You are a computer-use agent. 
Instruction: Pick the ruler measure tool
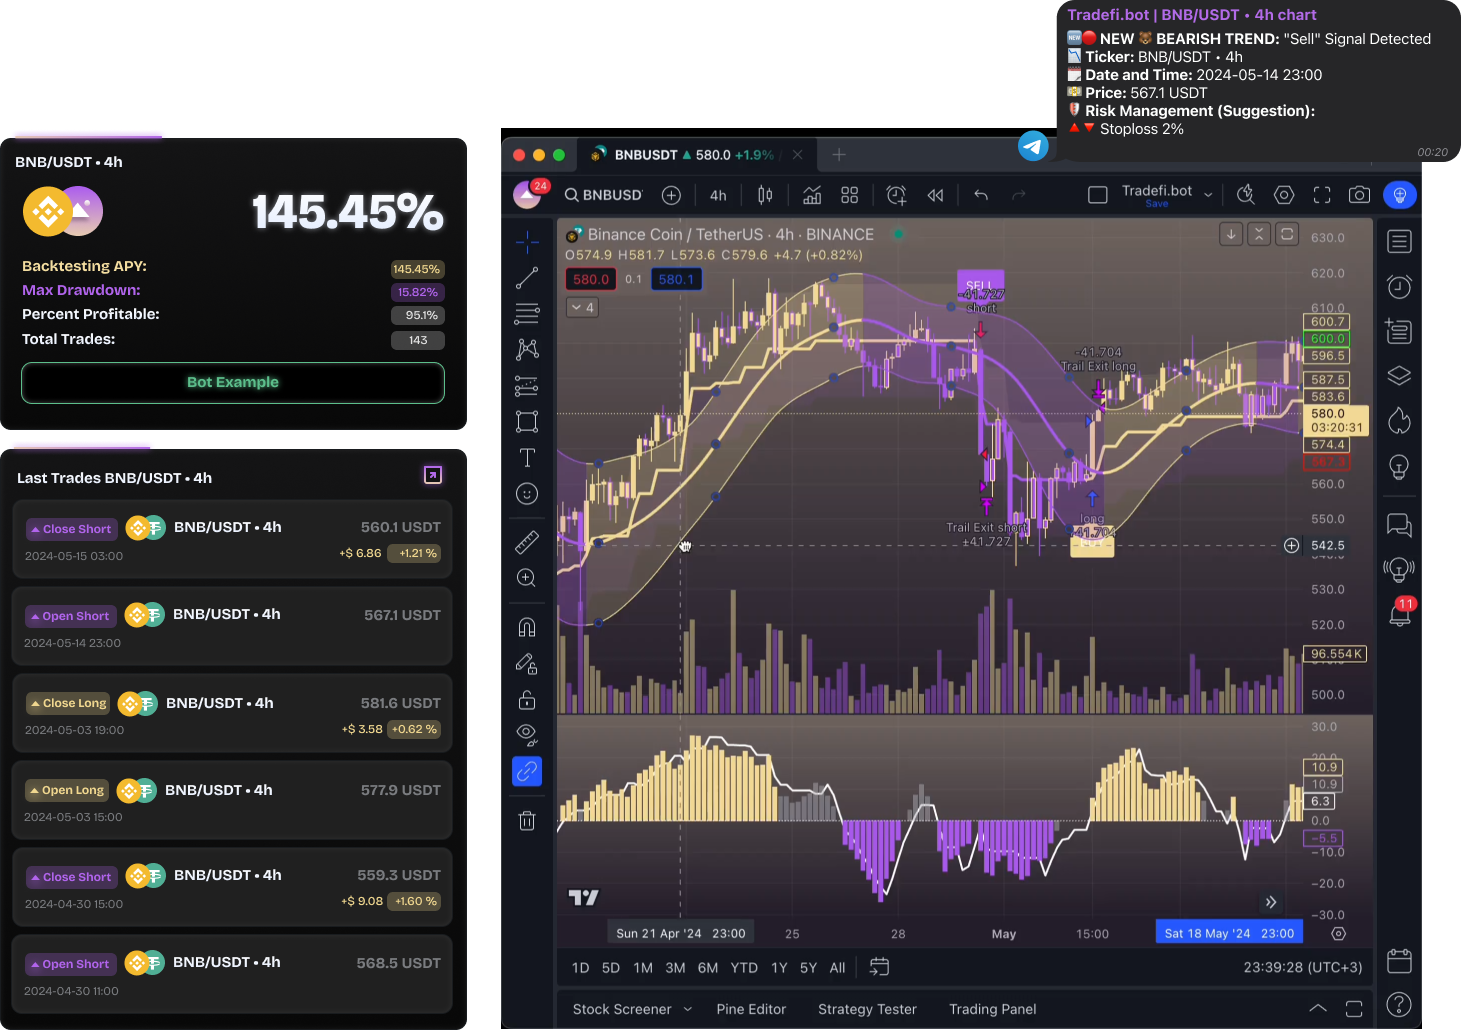pos(527,542)
